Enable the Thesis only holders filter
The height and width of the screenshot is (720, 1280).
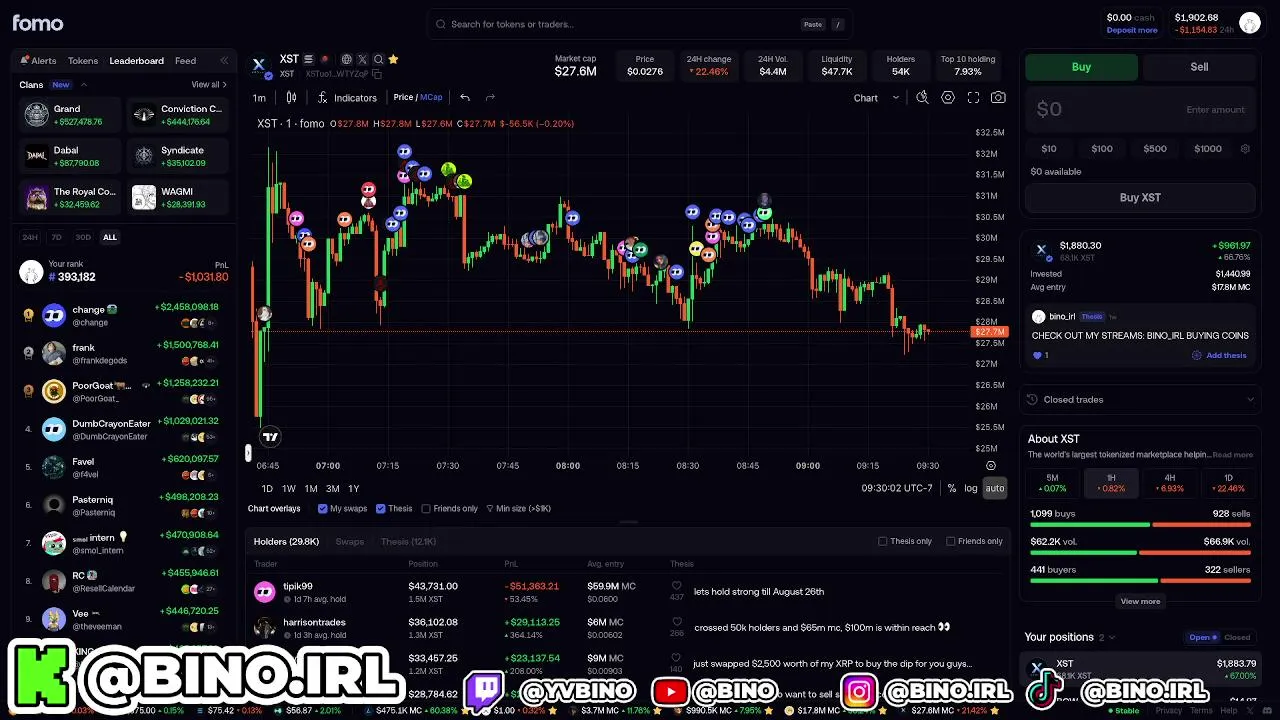pyautogui.click(x=883, y=541)
